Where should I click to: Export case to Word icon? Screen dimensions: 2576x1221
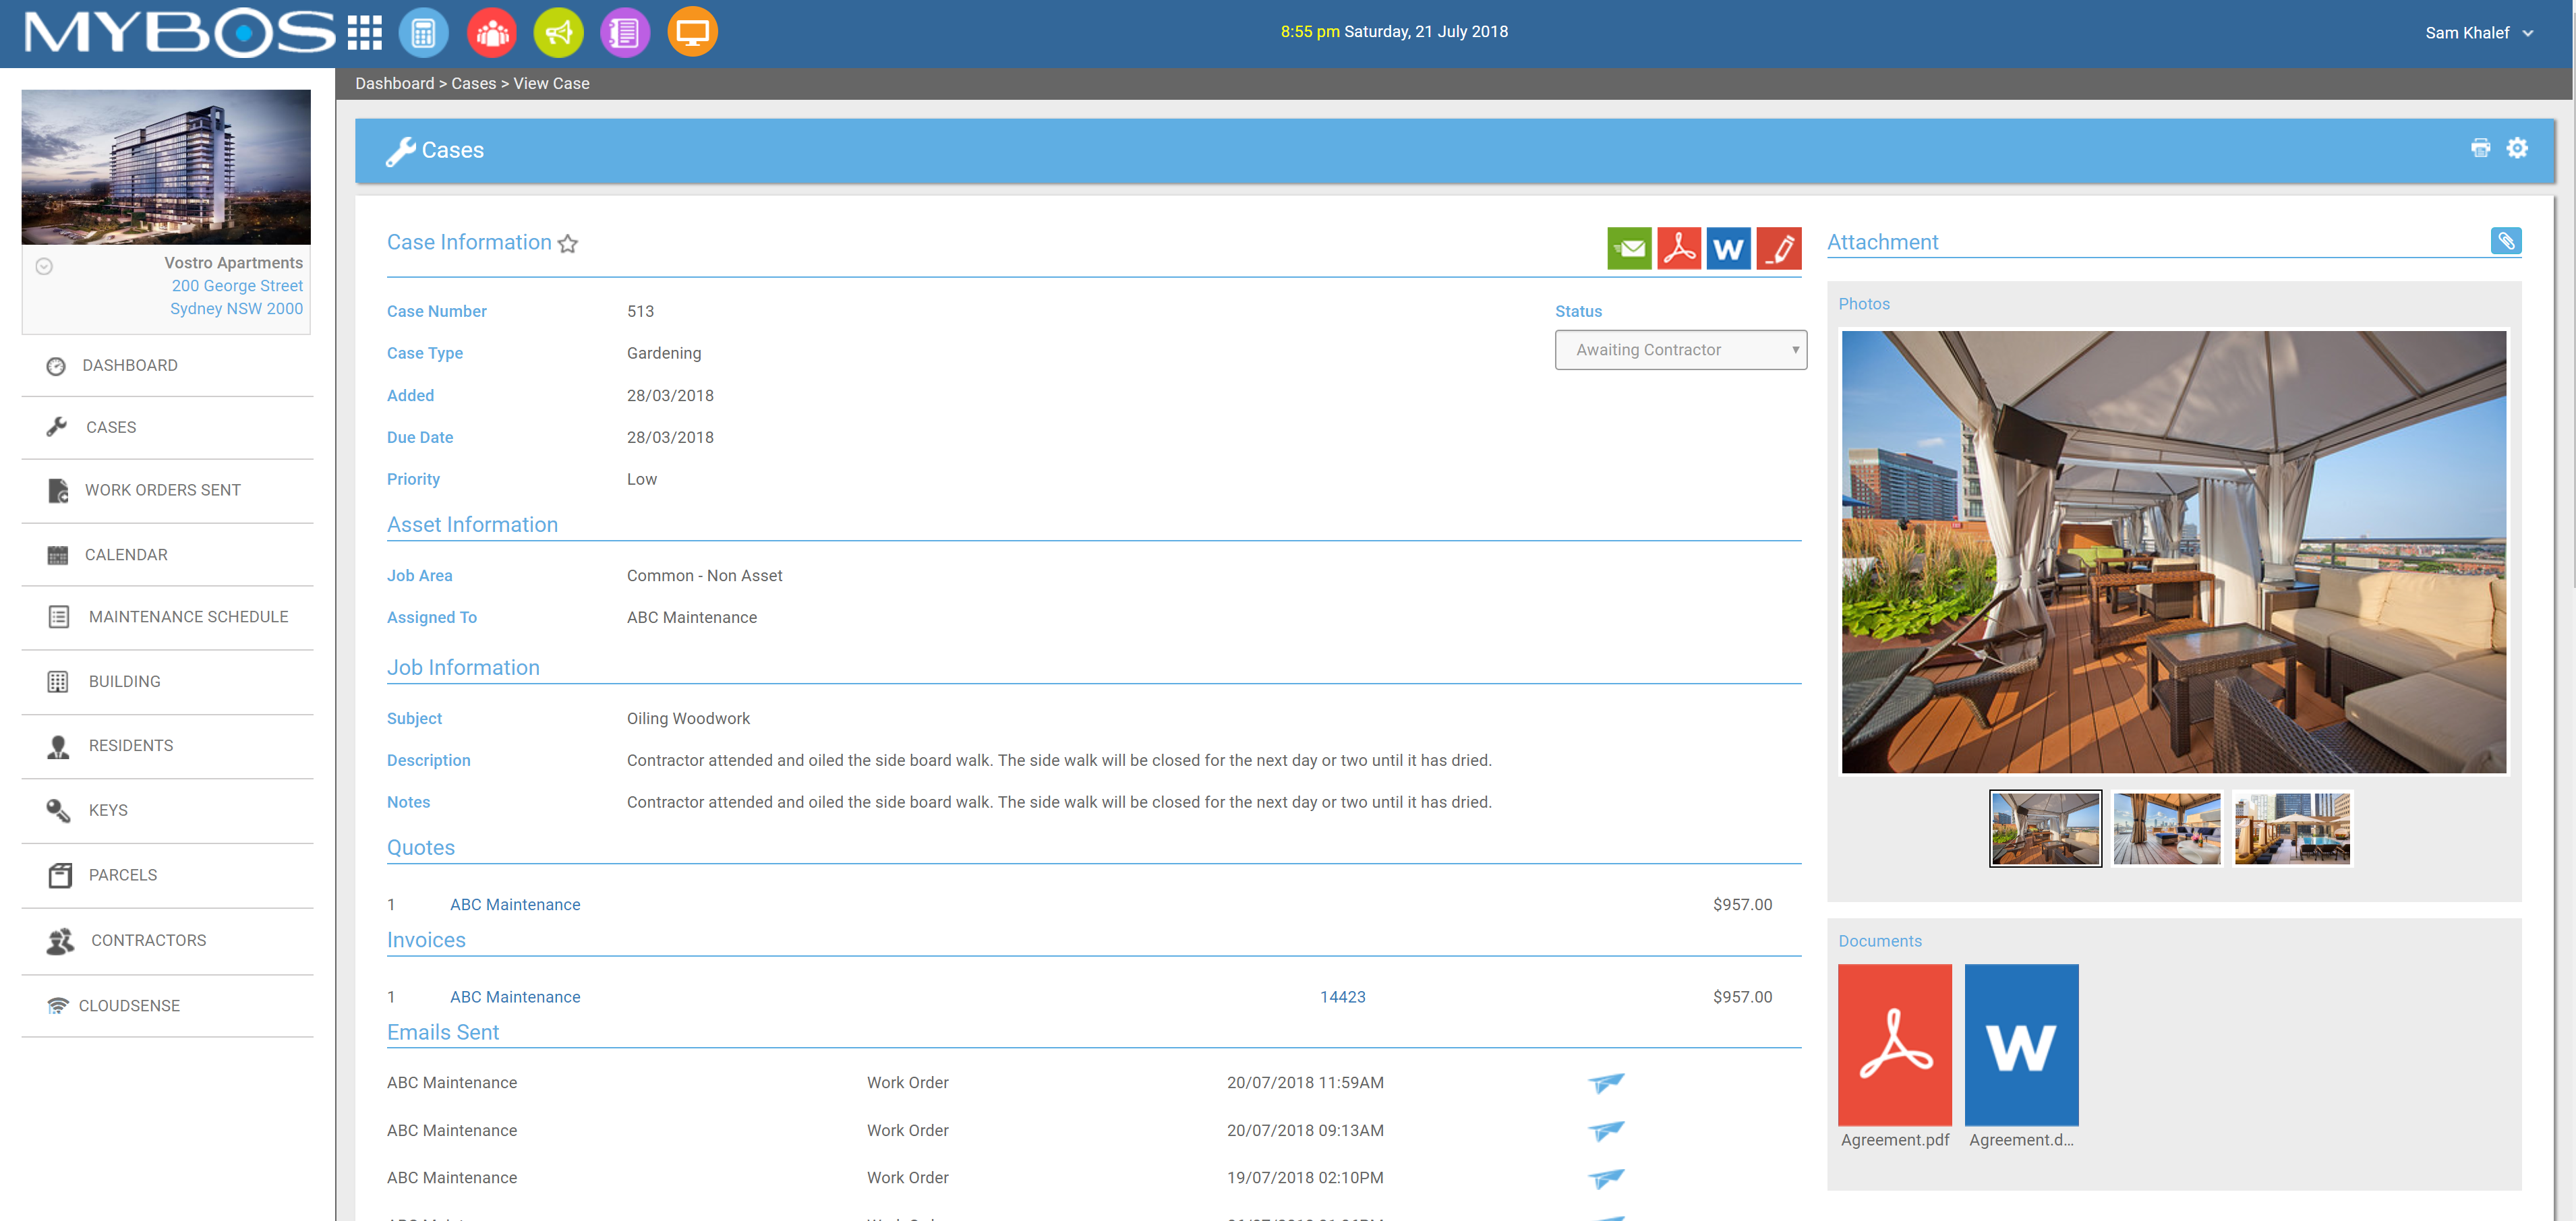[1727, 248]
